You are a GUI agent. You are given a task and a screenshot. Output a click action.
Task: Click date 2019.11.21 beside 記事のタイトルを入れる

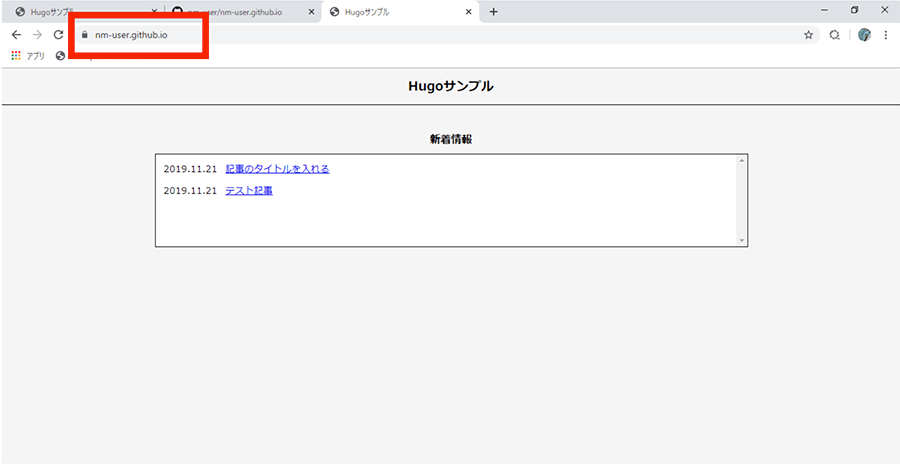click(x=191, y=169)
